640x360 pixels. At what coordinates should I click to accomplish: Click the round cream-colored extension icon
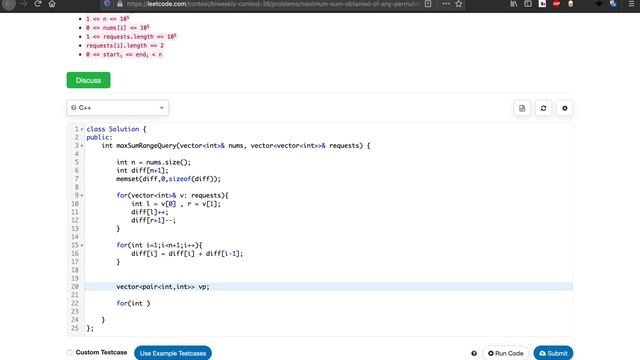point(571,4)
